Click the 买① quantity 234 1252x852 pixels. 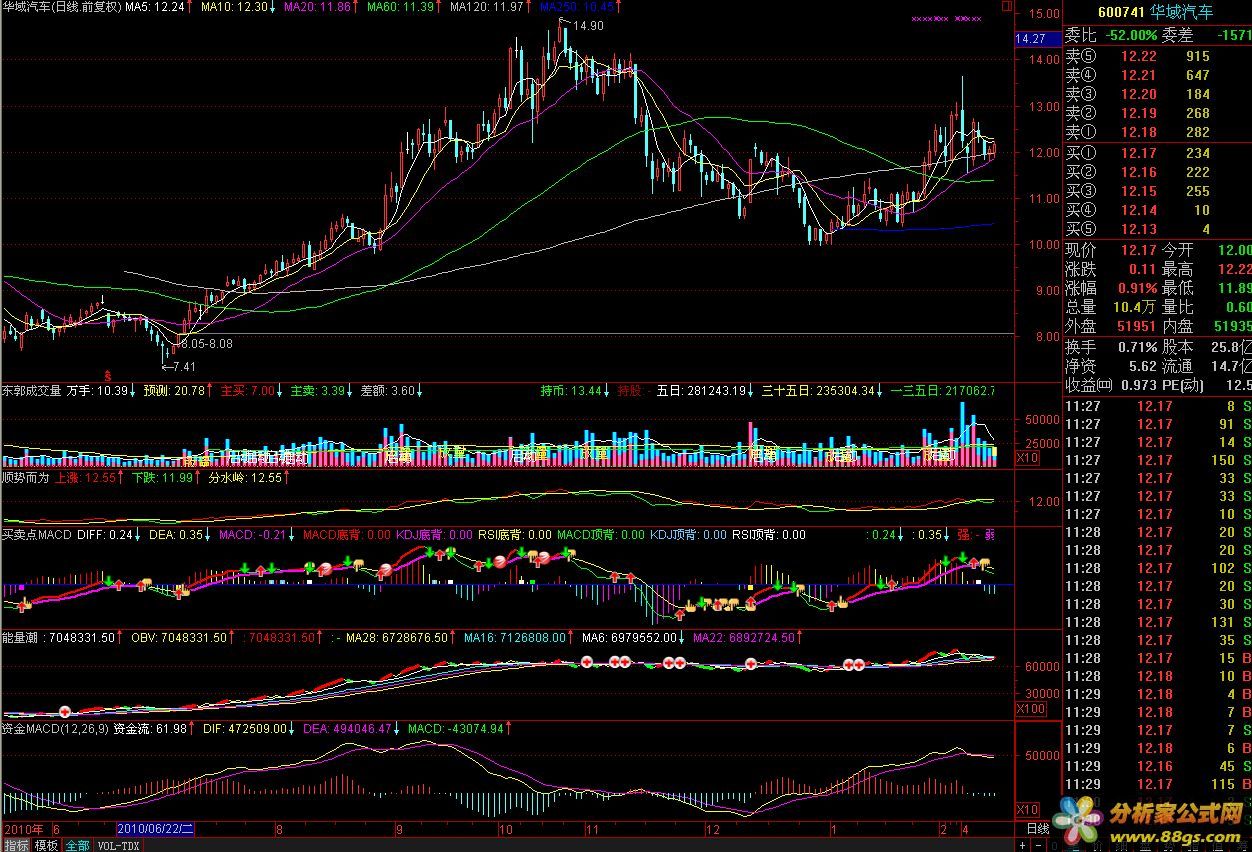pos(1197,153)
